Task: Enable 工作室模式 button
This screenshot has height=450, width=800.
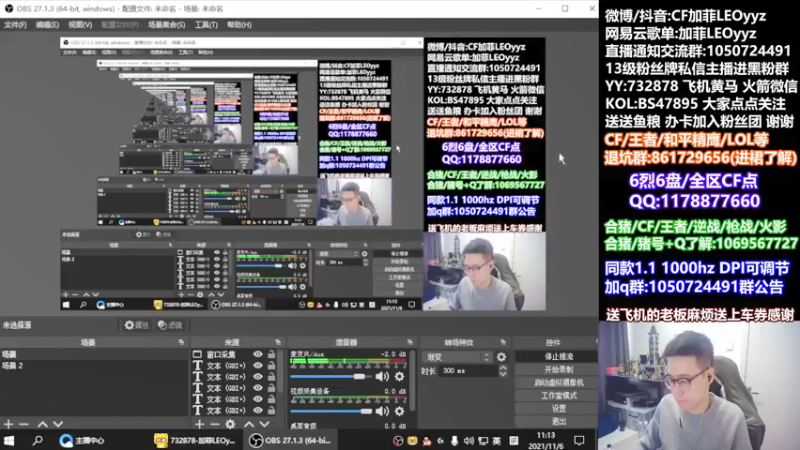Action: pos(559,395)
